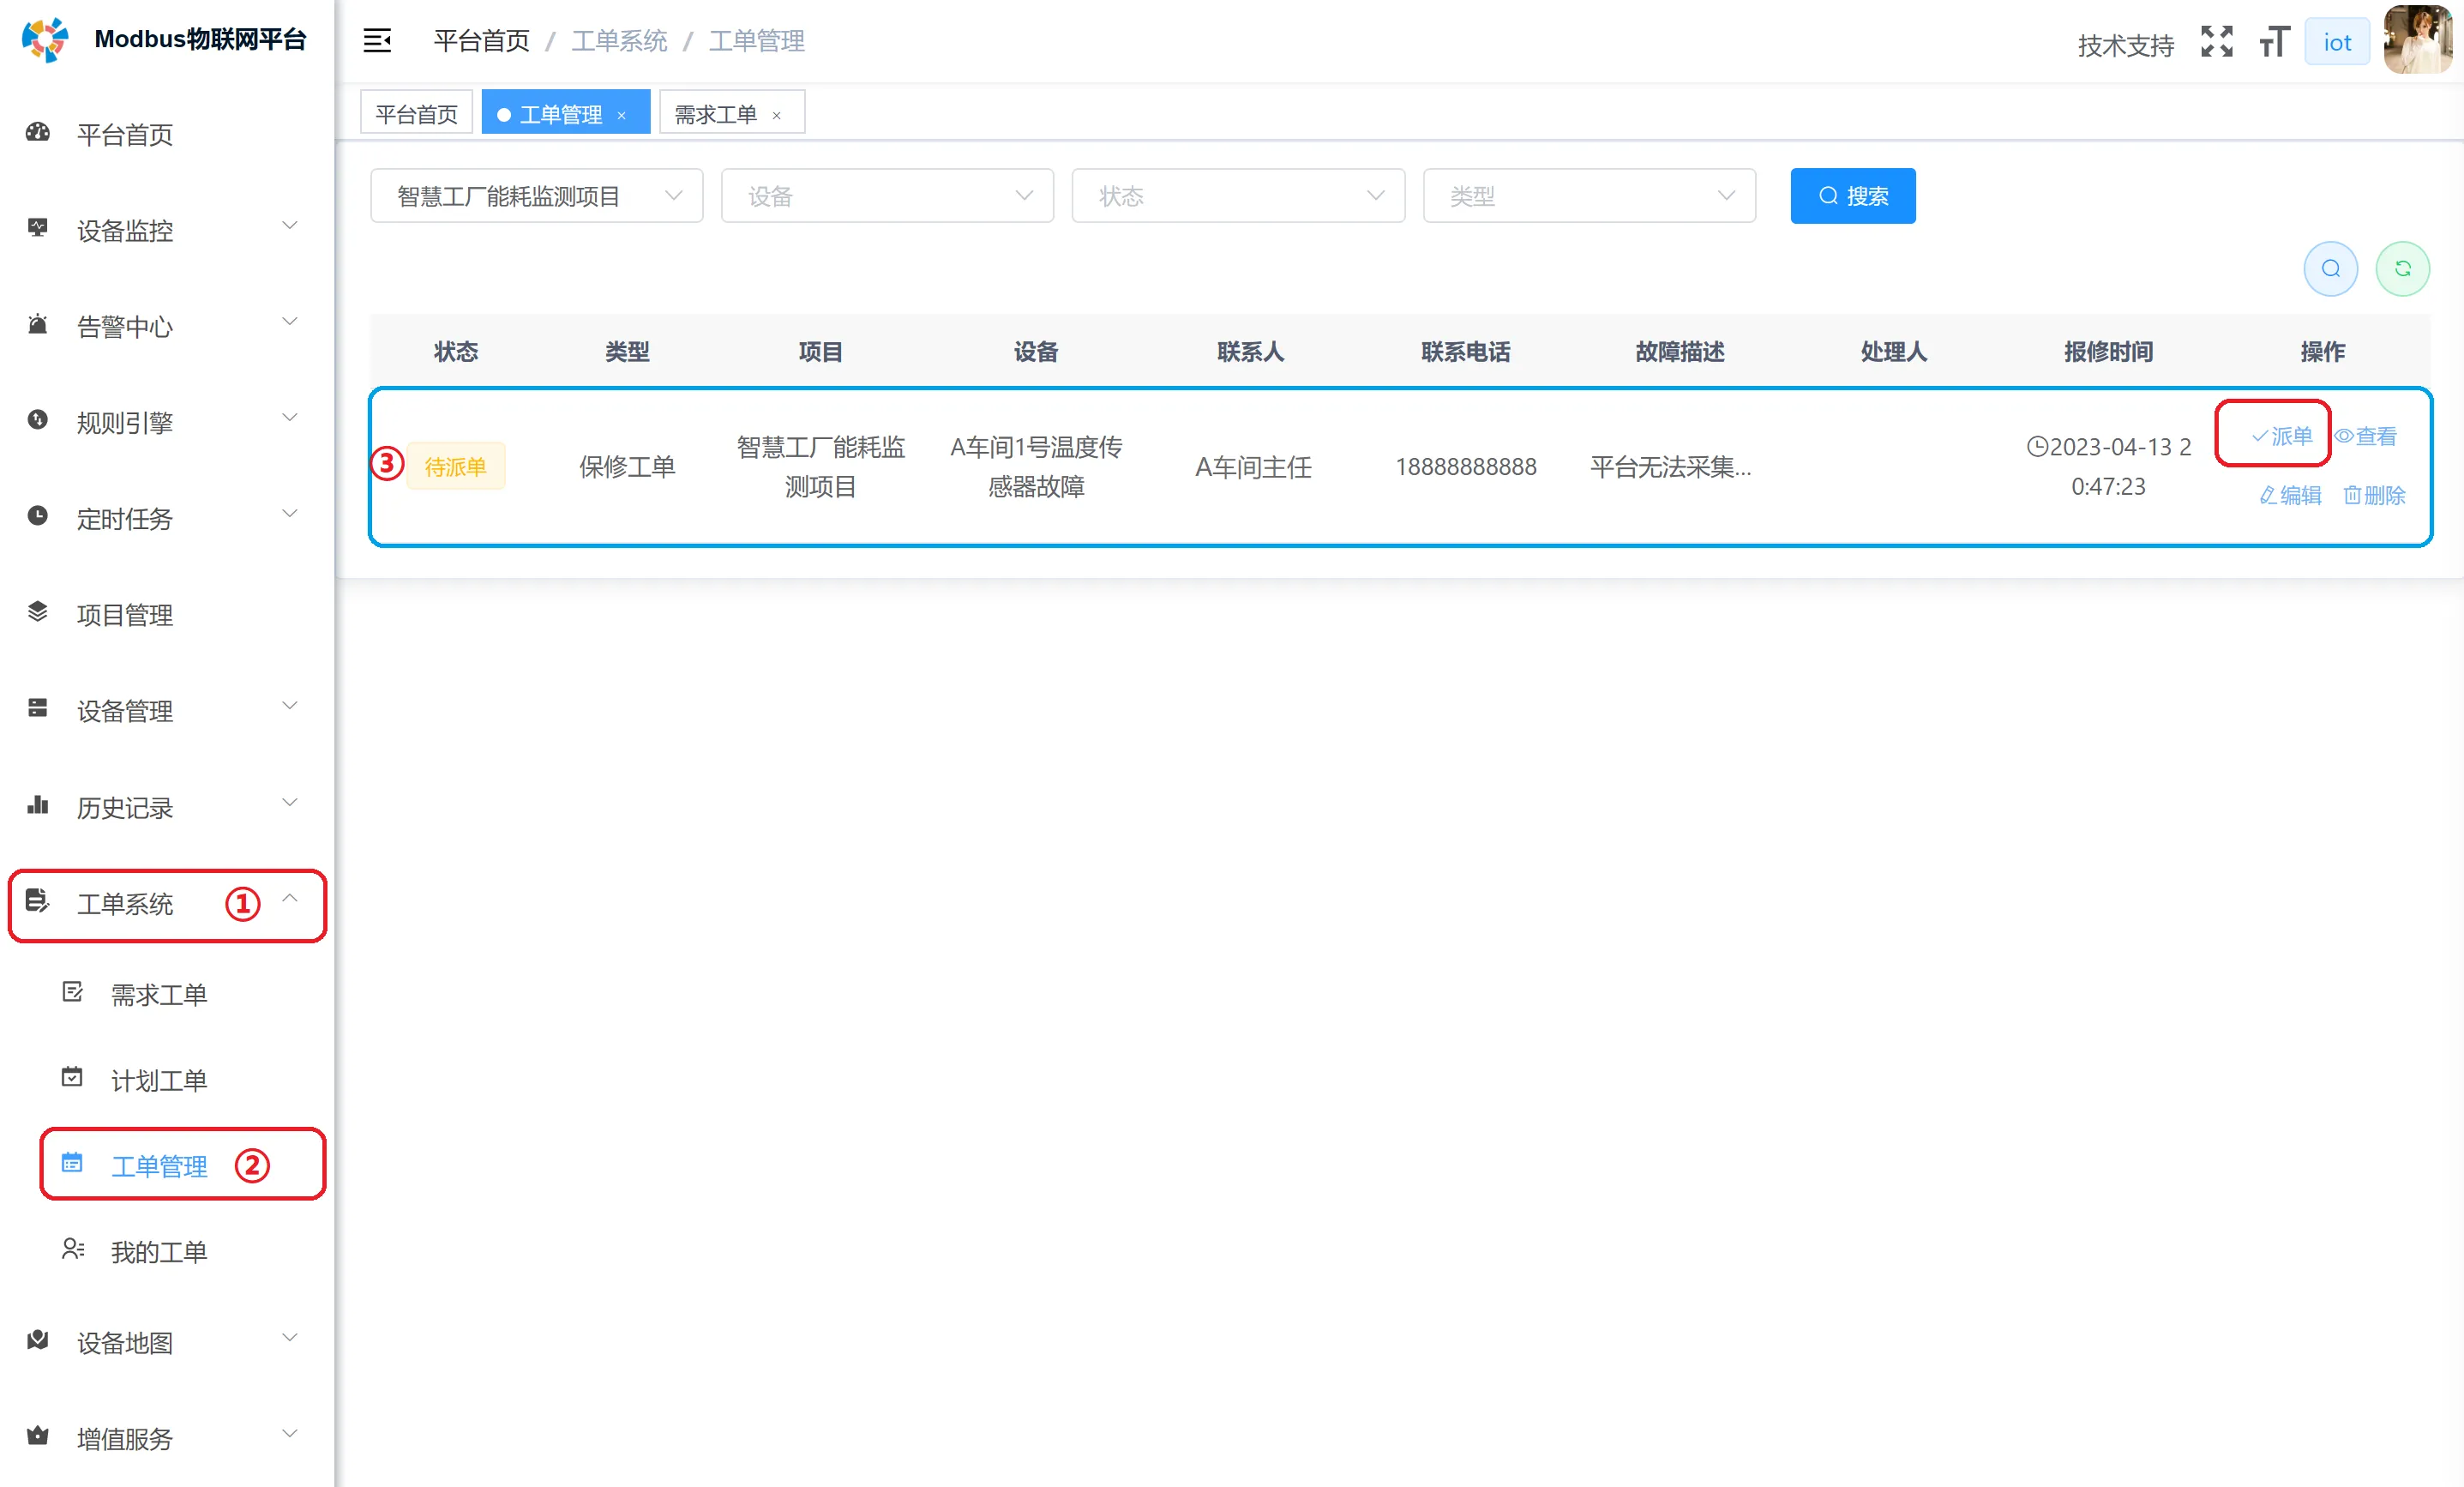This screenshot has width=2464, height=1487.
Task: Enter fullscreen via the expand icon
Action: 2217,41
